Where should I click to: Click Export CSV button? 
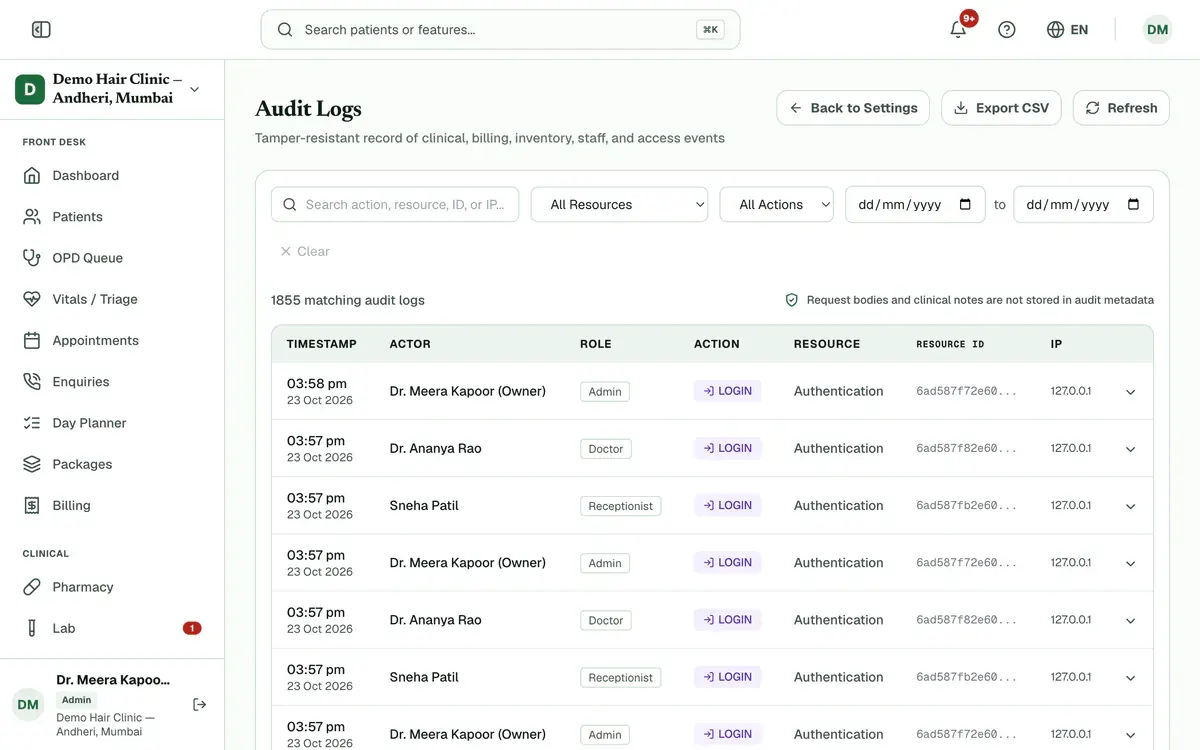[x=1001, y=108]
